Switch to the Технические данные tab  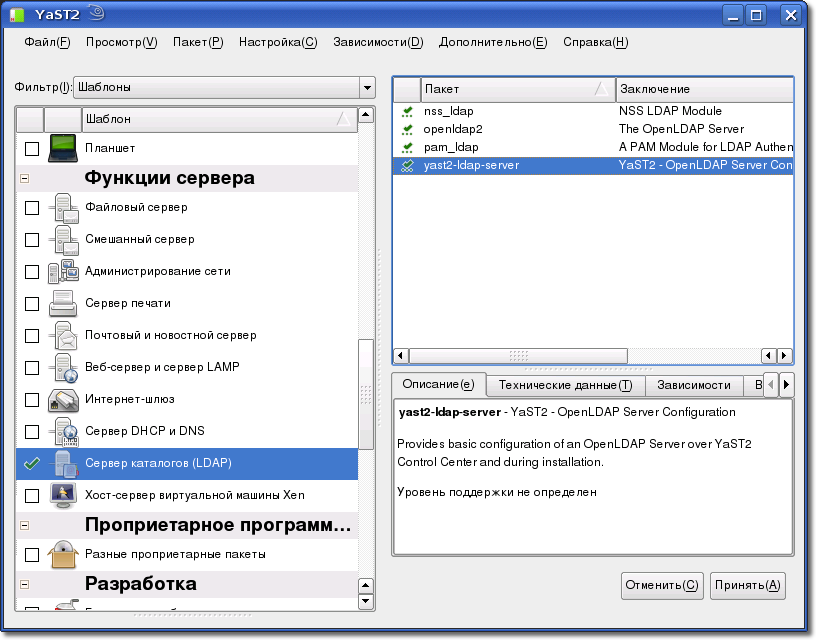(x=566, y=385)
